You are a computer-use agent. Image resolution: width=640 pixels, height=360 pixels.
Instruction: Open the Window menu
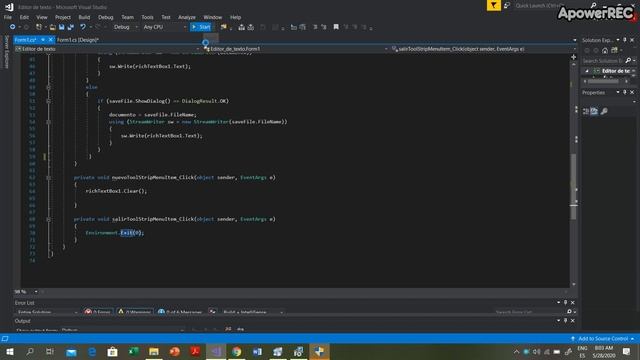213,17
